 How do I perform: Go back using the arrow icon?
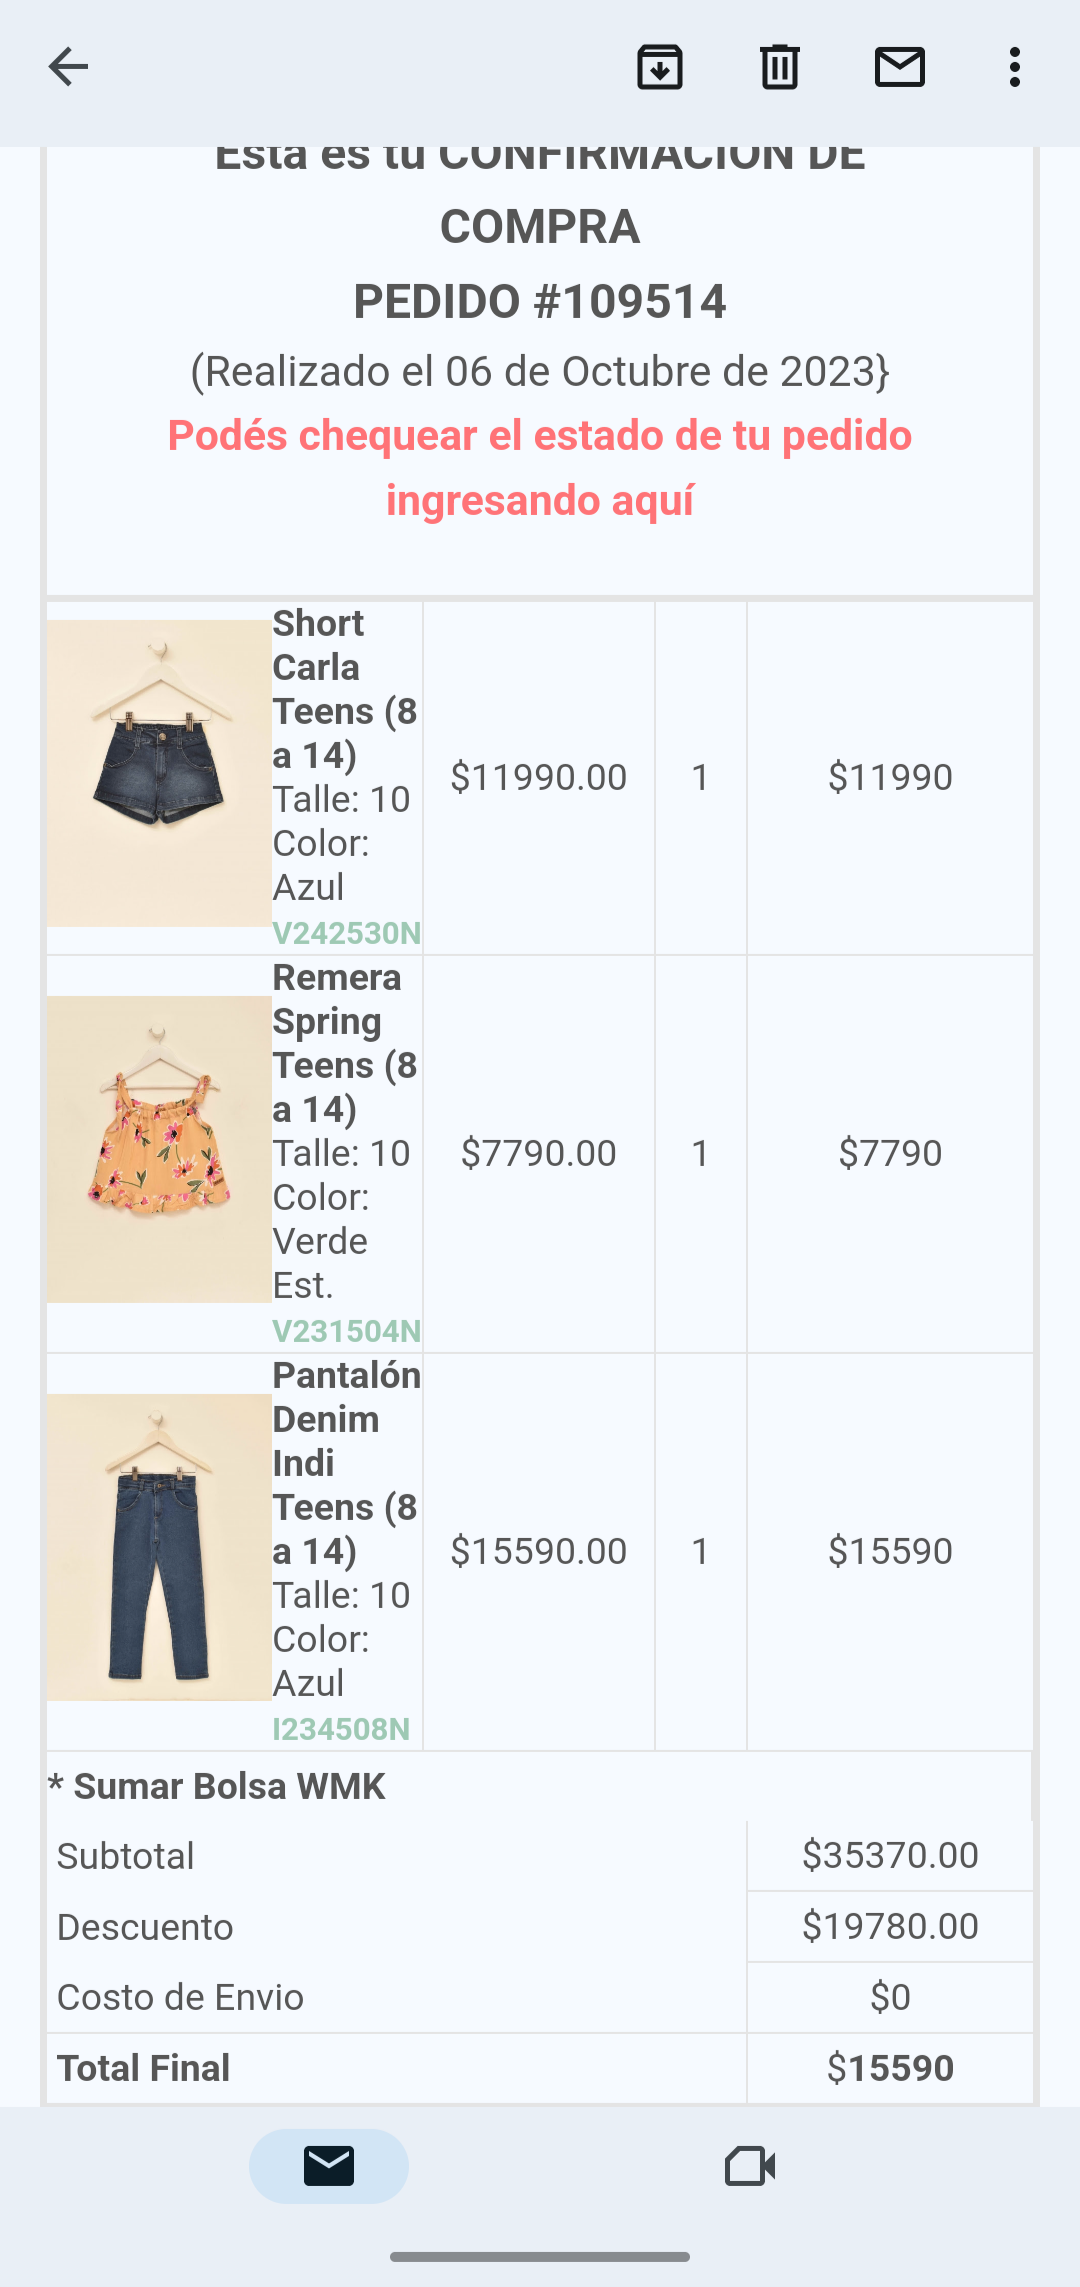[x=68, y=67]
